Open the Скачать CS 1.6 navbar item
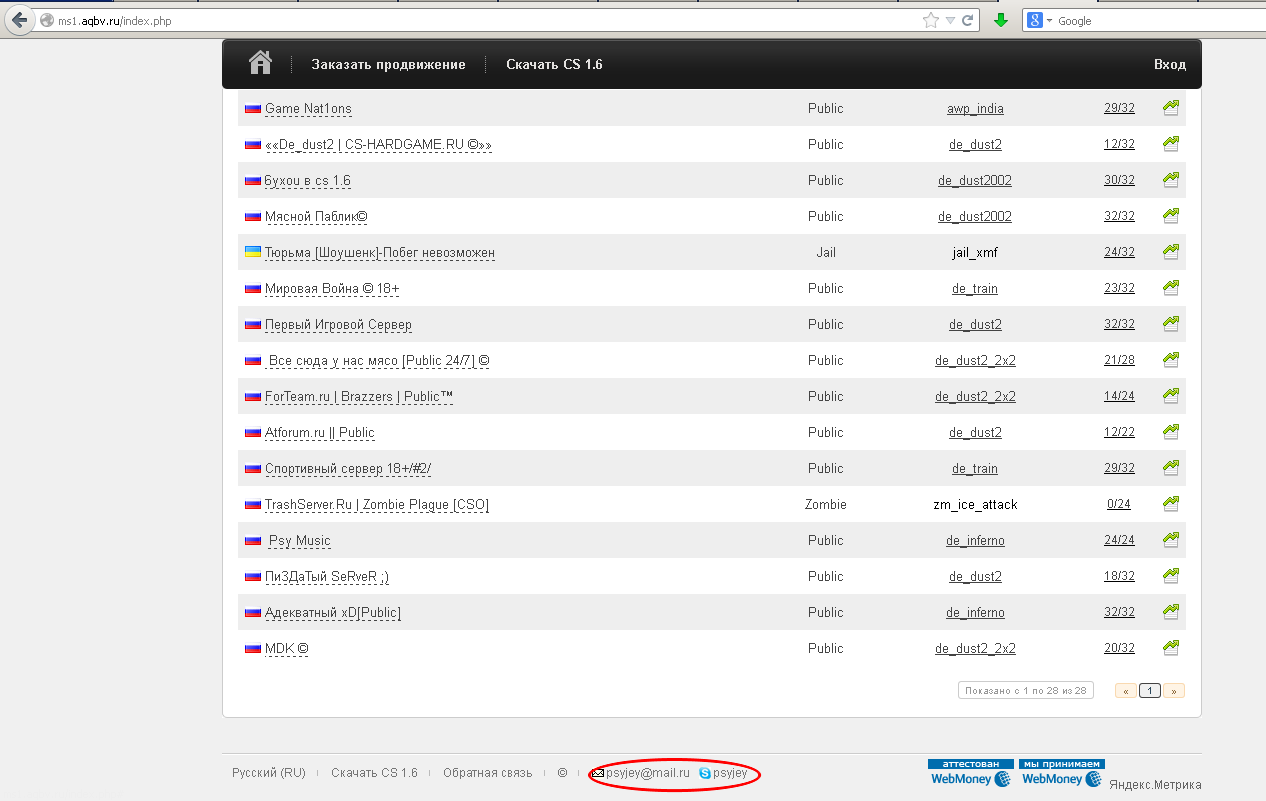1266x801 pixels. [554, 64]
